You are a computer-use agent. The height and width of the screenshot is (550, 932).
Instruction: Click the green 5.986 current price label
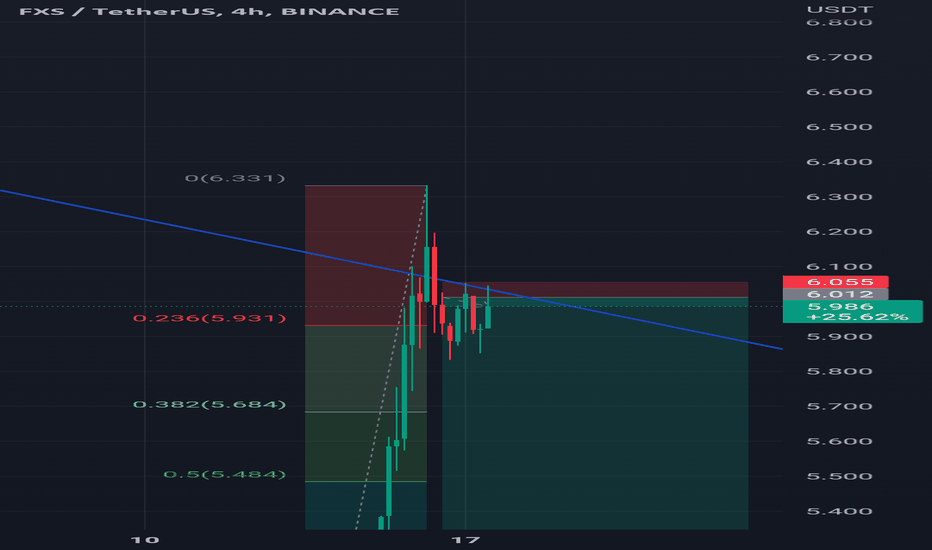pos(840,306)
